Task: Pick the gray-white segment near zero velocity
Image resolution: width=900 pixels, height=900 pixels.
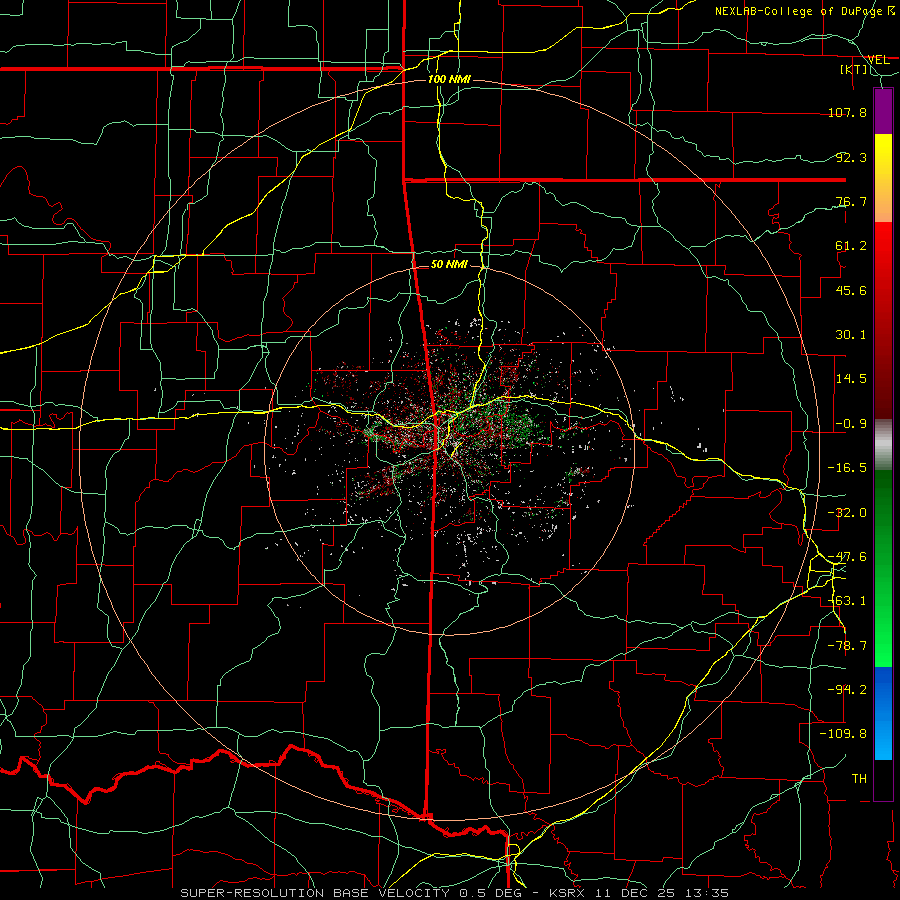Action: [883, 445]
